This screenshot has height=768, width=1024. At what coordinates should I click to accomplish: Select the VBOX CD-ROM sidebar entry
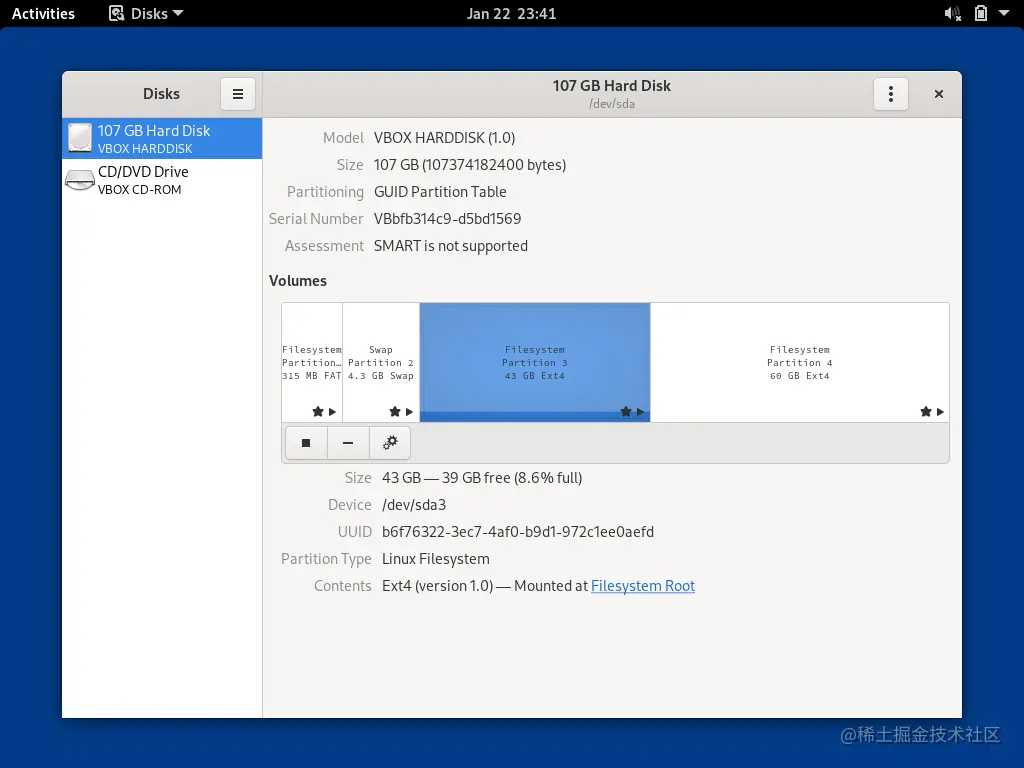click(162, 180)
